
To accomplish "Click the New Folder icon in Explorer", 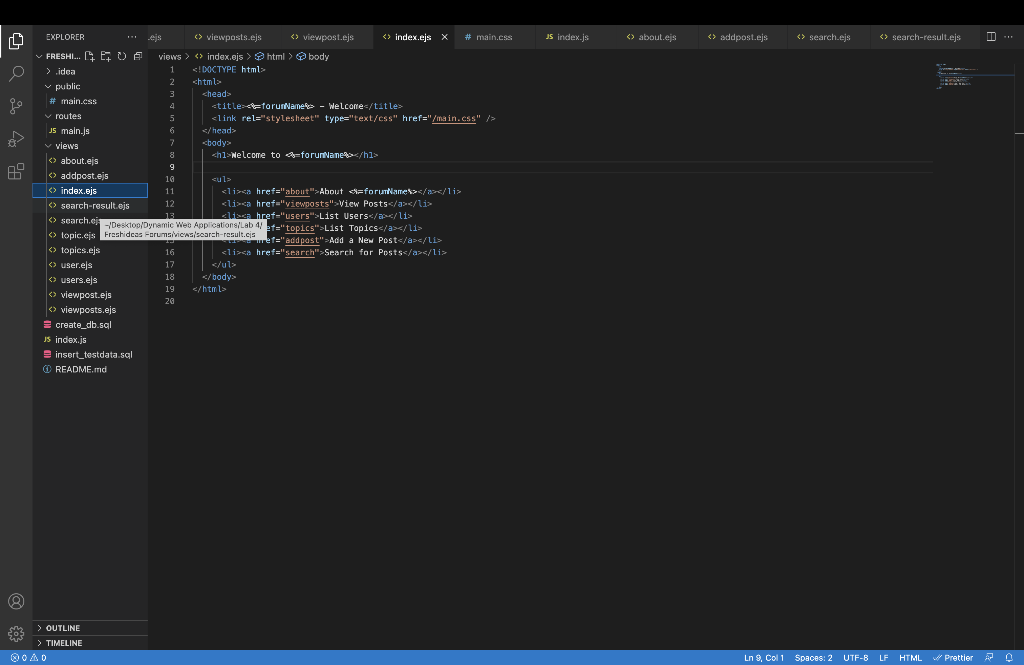I will 106,56.
